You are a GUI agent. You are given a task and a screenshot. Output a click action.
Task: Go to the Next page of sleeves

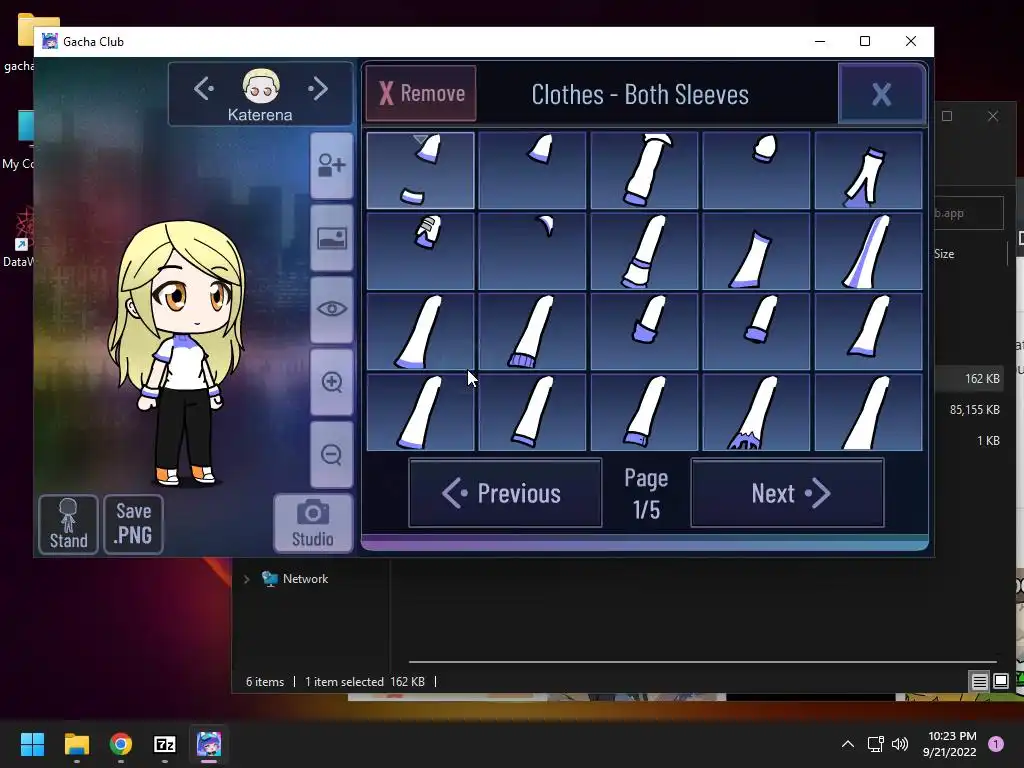click(x=787, y=493)
